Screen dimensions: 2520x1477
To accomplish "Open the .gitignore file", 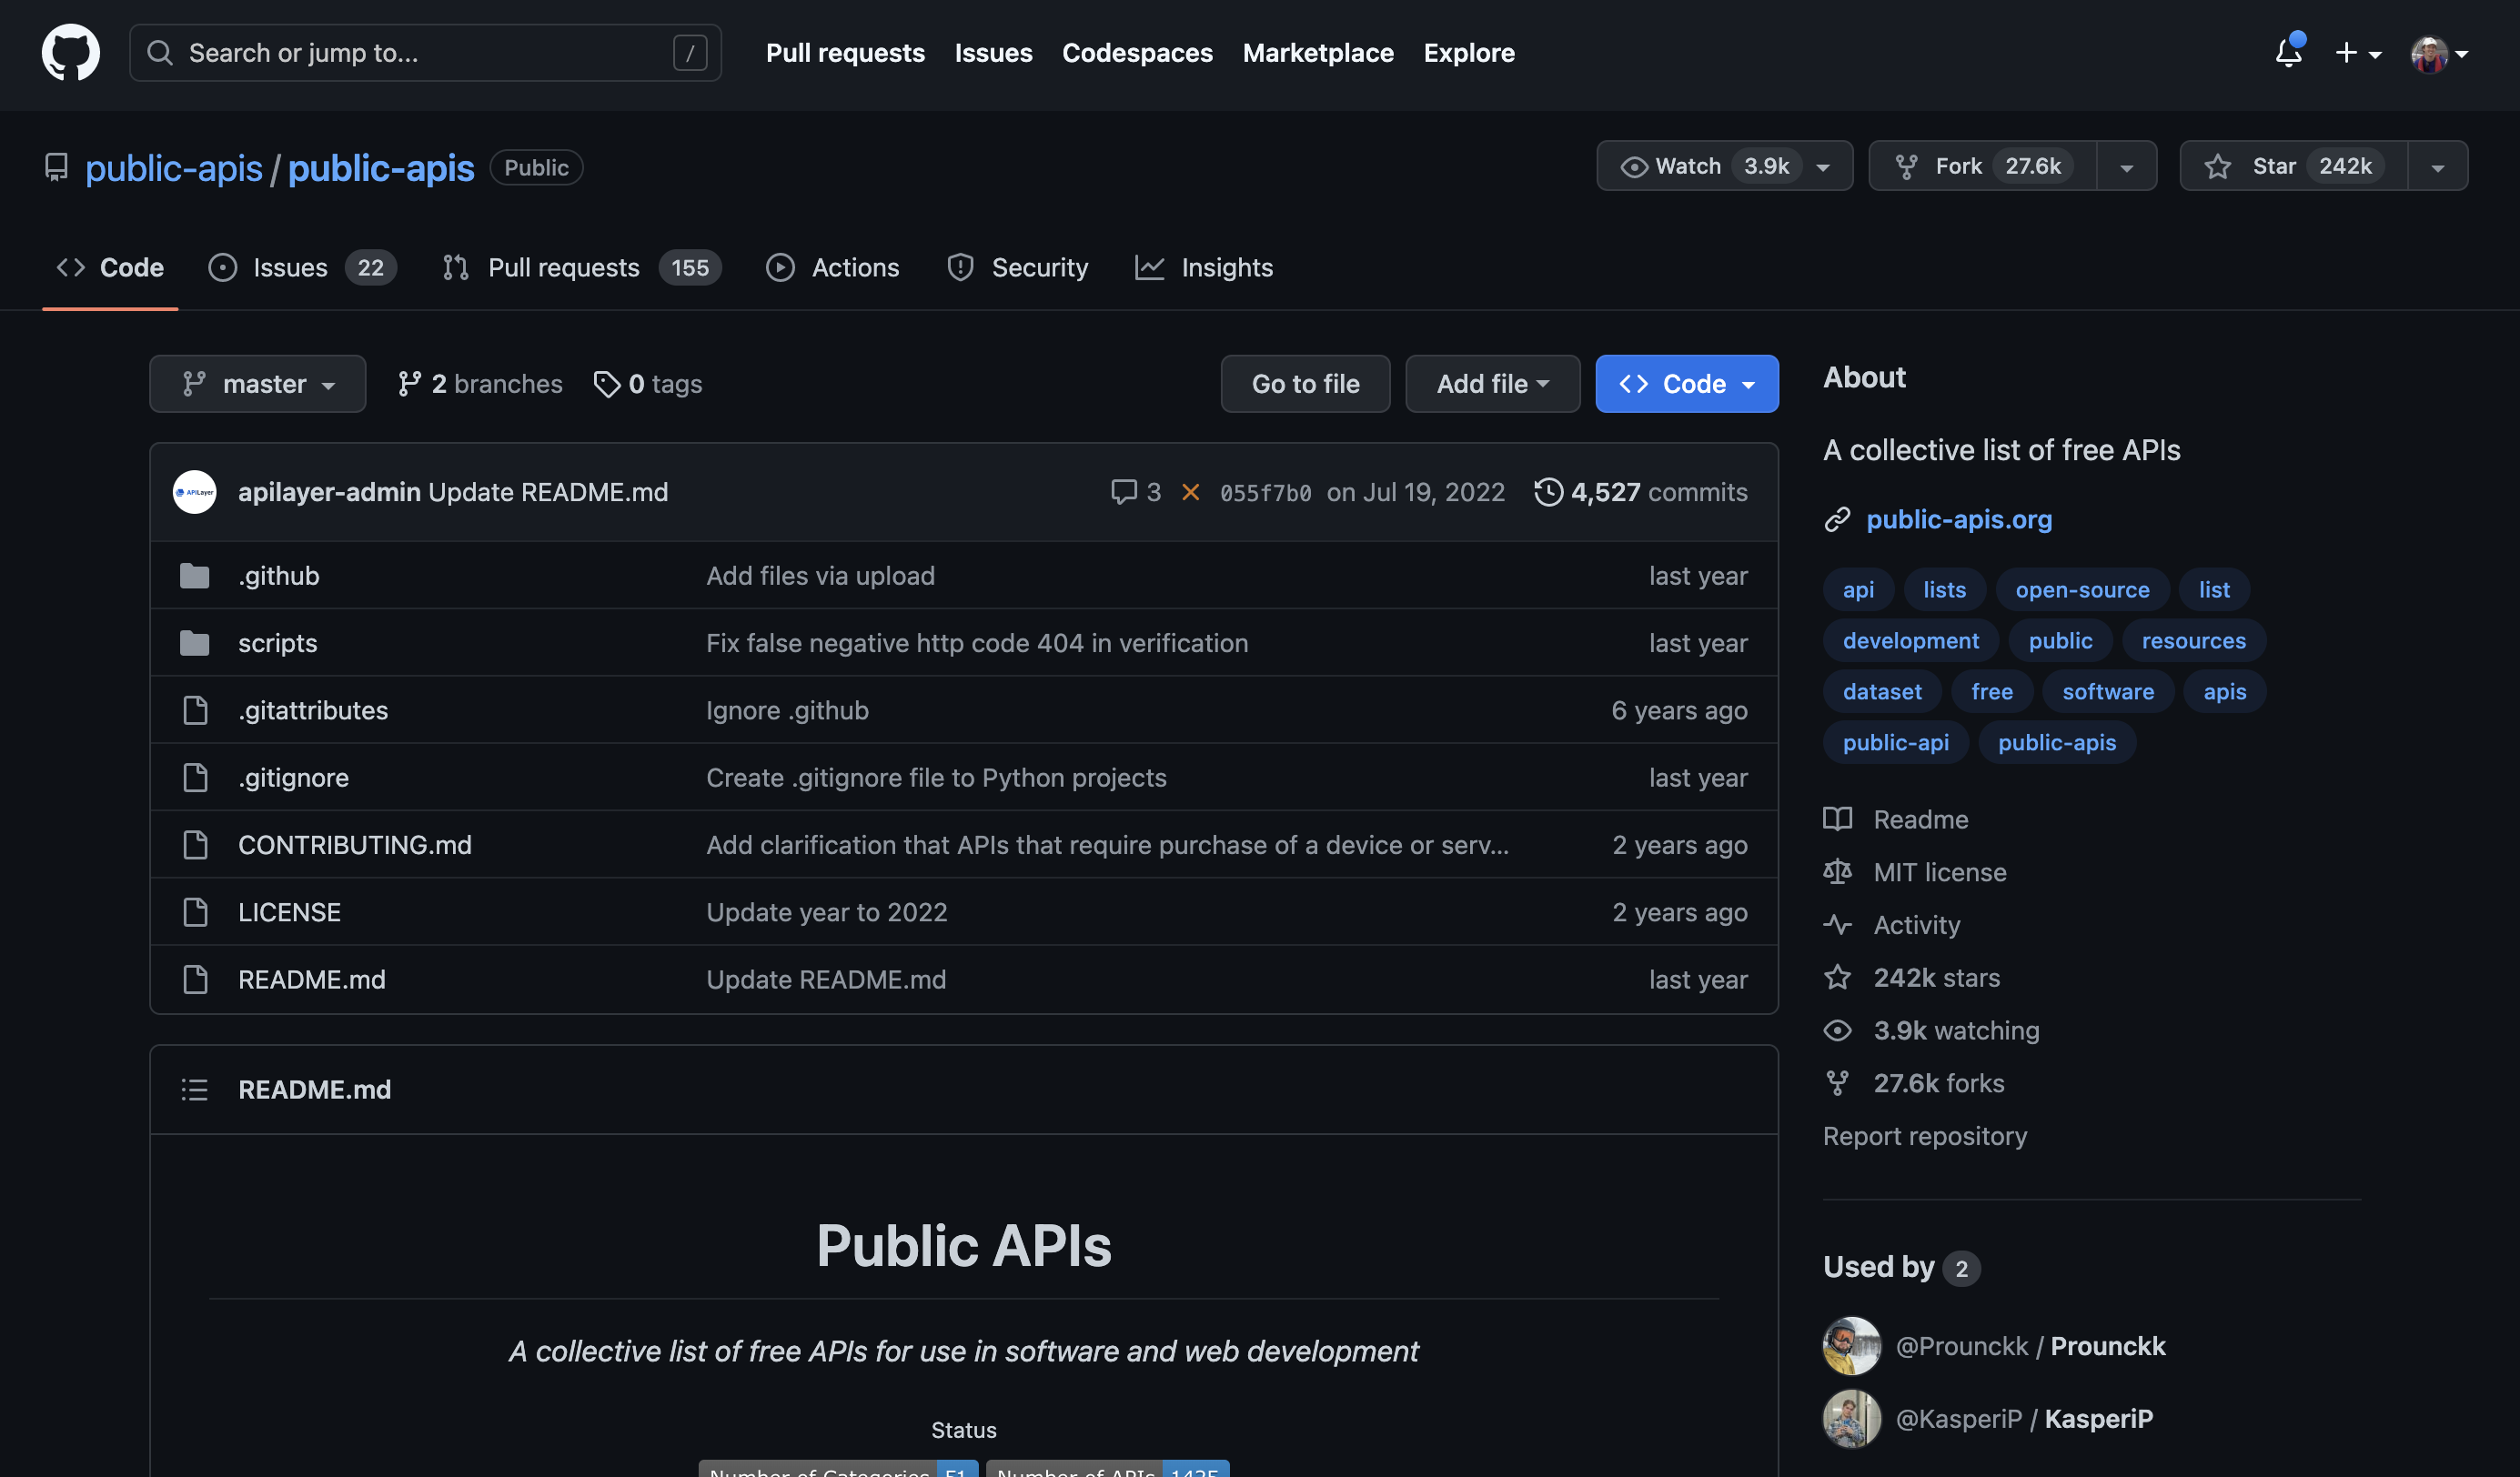I will point(293,777).
